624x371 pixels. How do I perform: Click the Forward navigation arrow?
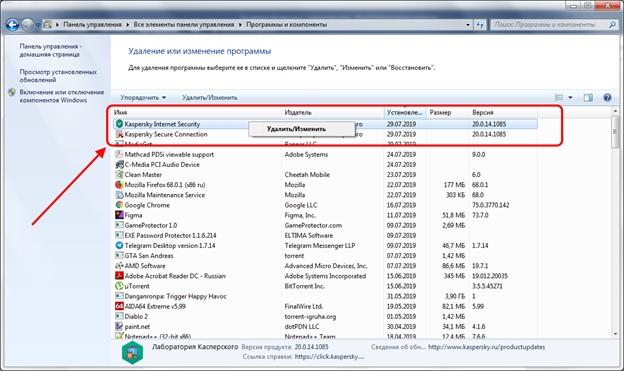[27, 25]
